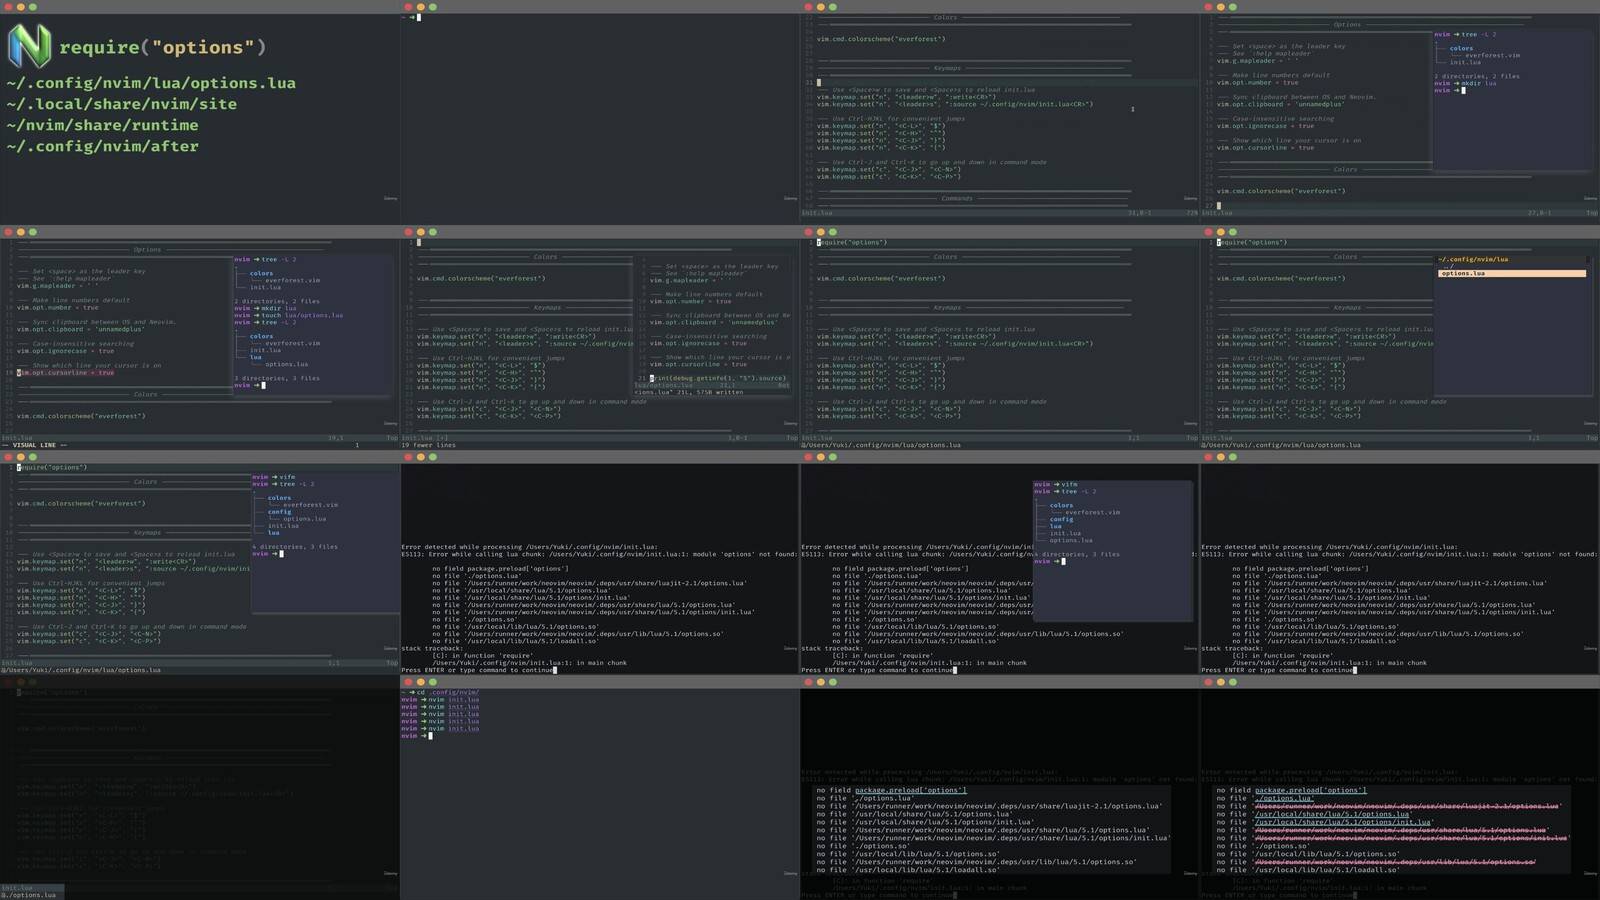Screen dimensions: 1600x900
Task: Click the 72% scroll percentage in the status line
Action: (1191, 212)
